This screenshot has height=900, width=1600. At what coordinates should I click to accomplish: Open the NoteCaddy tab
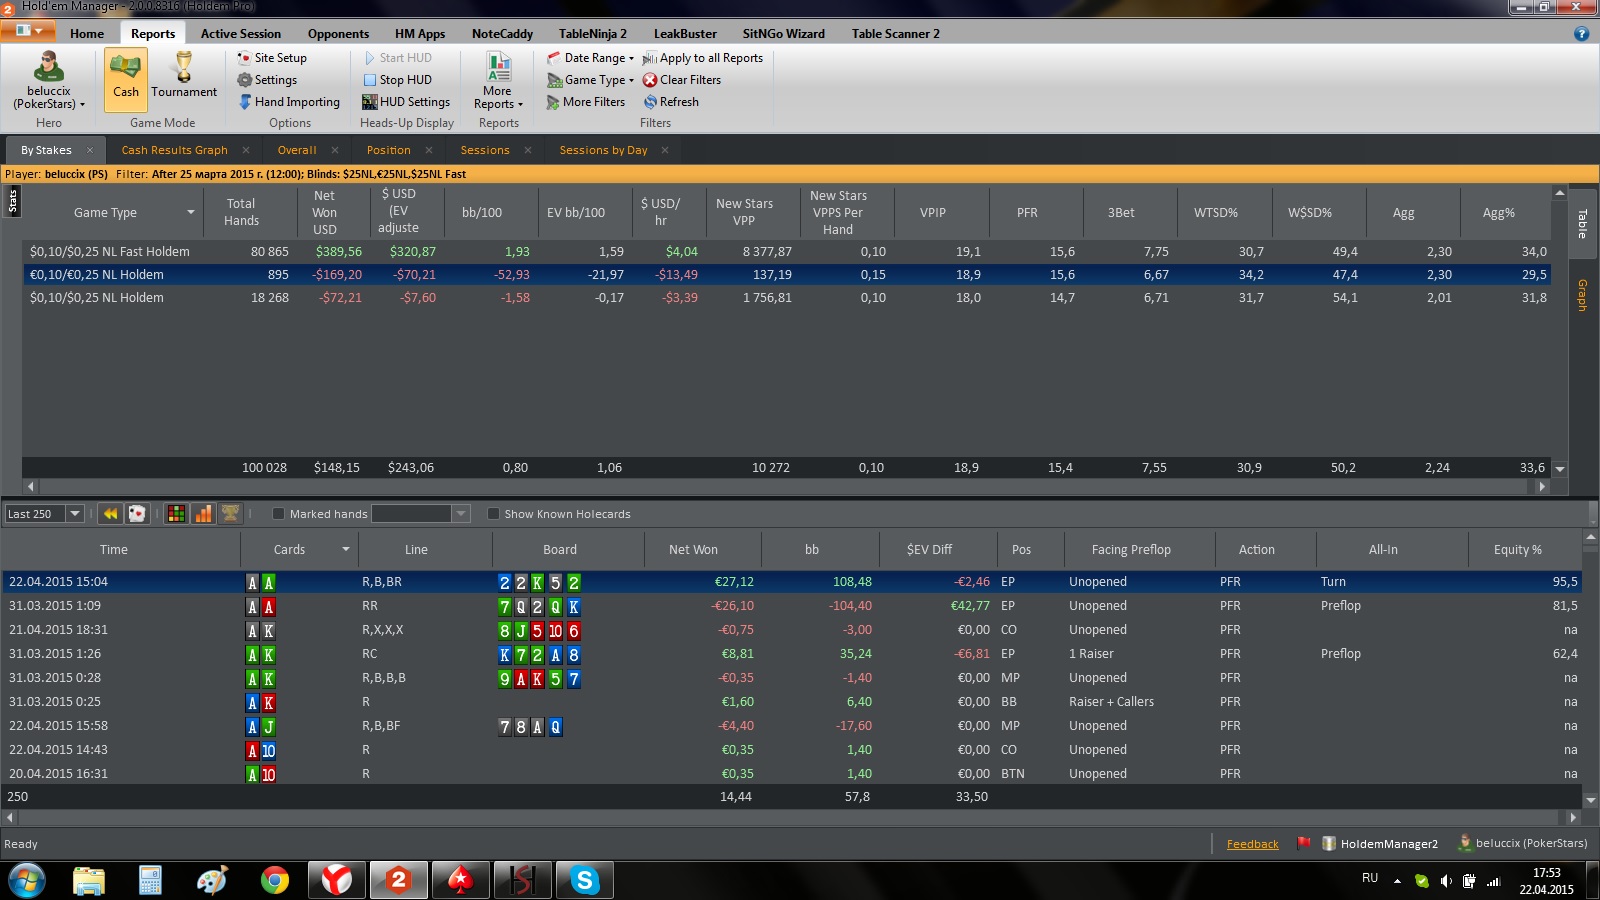coord(502,33)
